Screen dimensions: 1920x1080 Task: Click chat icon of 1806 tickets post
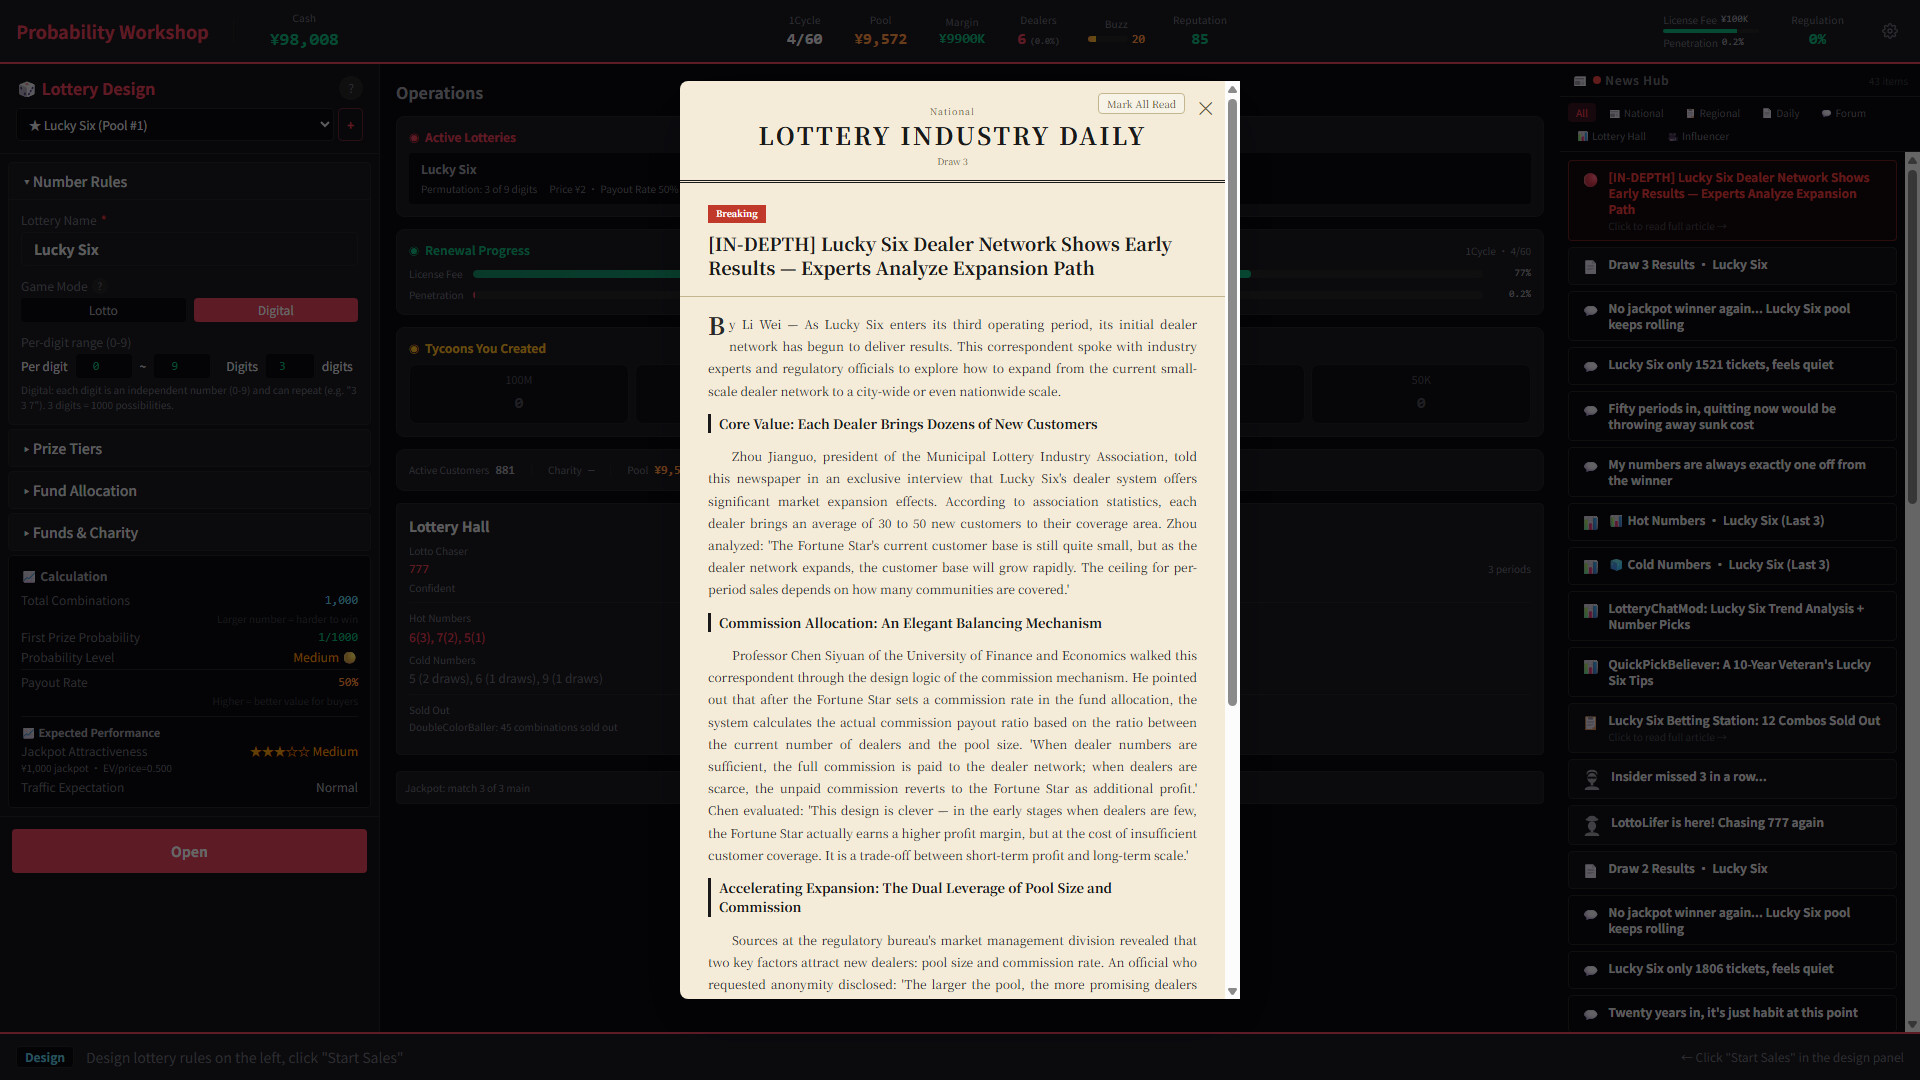[1590, 970]
